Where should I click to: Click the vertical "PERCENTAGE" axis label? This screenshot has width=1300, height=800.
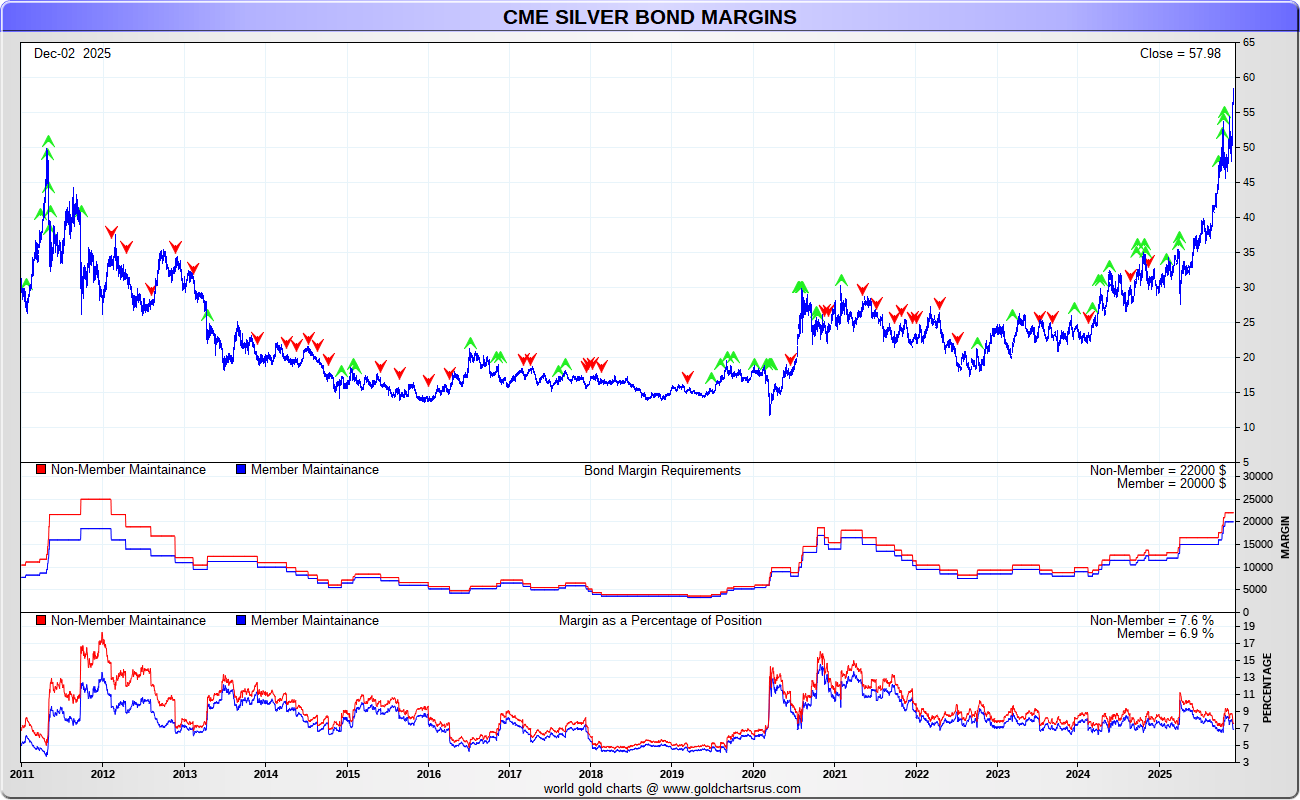(x=1267, y=688)
